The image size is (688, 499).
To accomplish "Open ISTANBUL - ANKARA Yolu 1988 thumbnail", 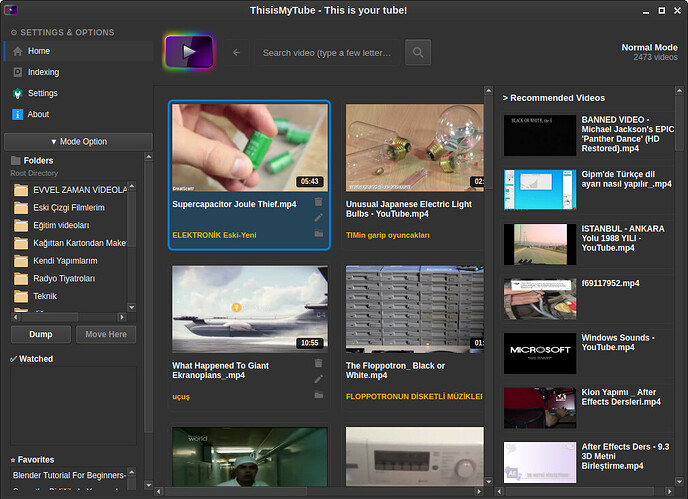I will coord(540,244).
